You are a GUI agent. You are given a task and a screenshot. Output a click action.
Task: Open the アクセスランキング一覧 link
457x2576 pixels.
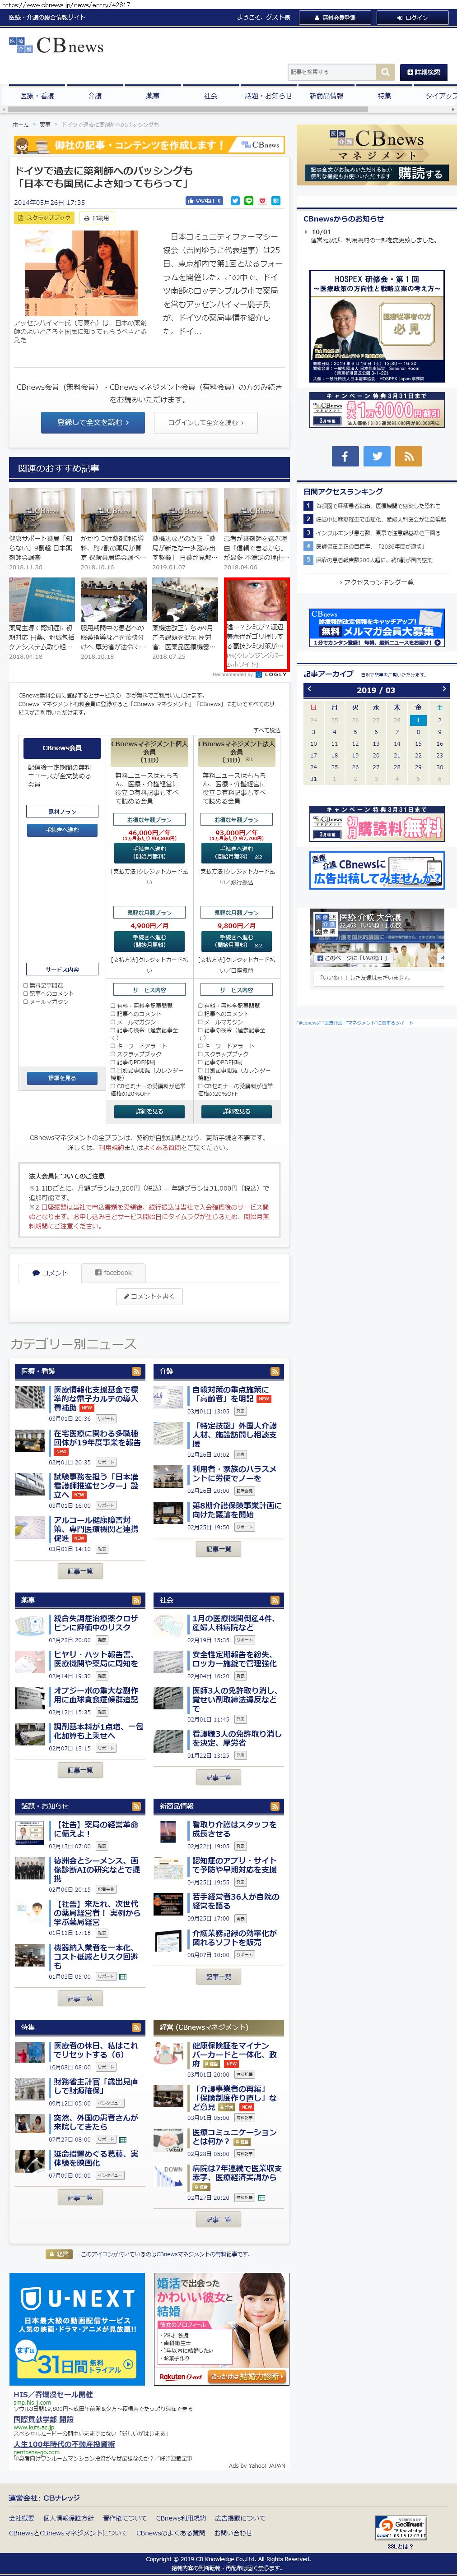(x=376, y=582)
